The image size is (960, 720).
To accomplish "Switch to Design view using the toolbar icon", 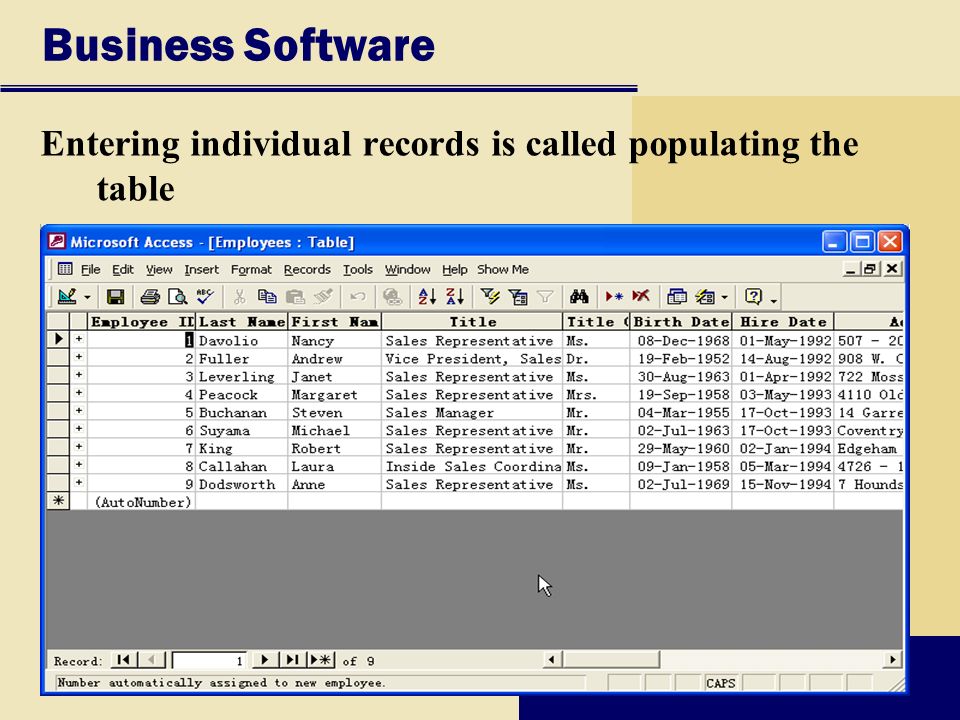I will click(x=67, y=297).
